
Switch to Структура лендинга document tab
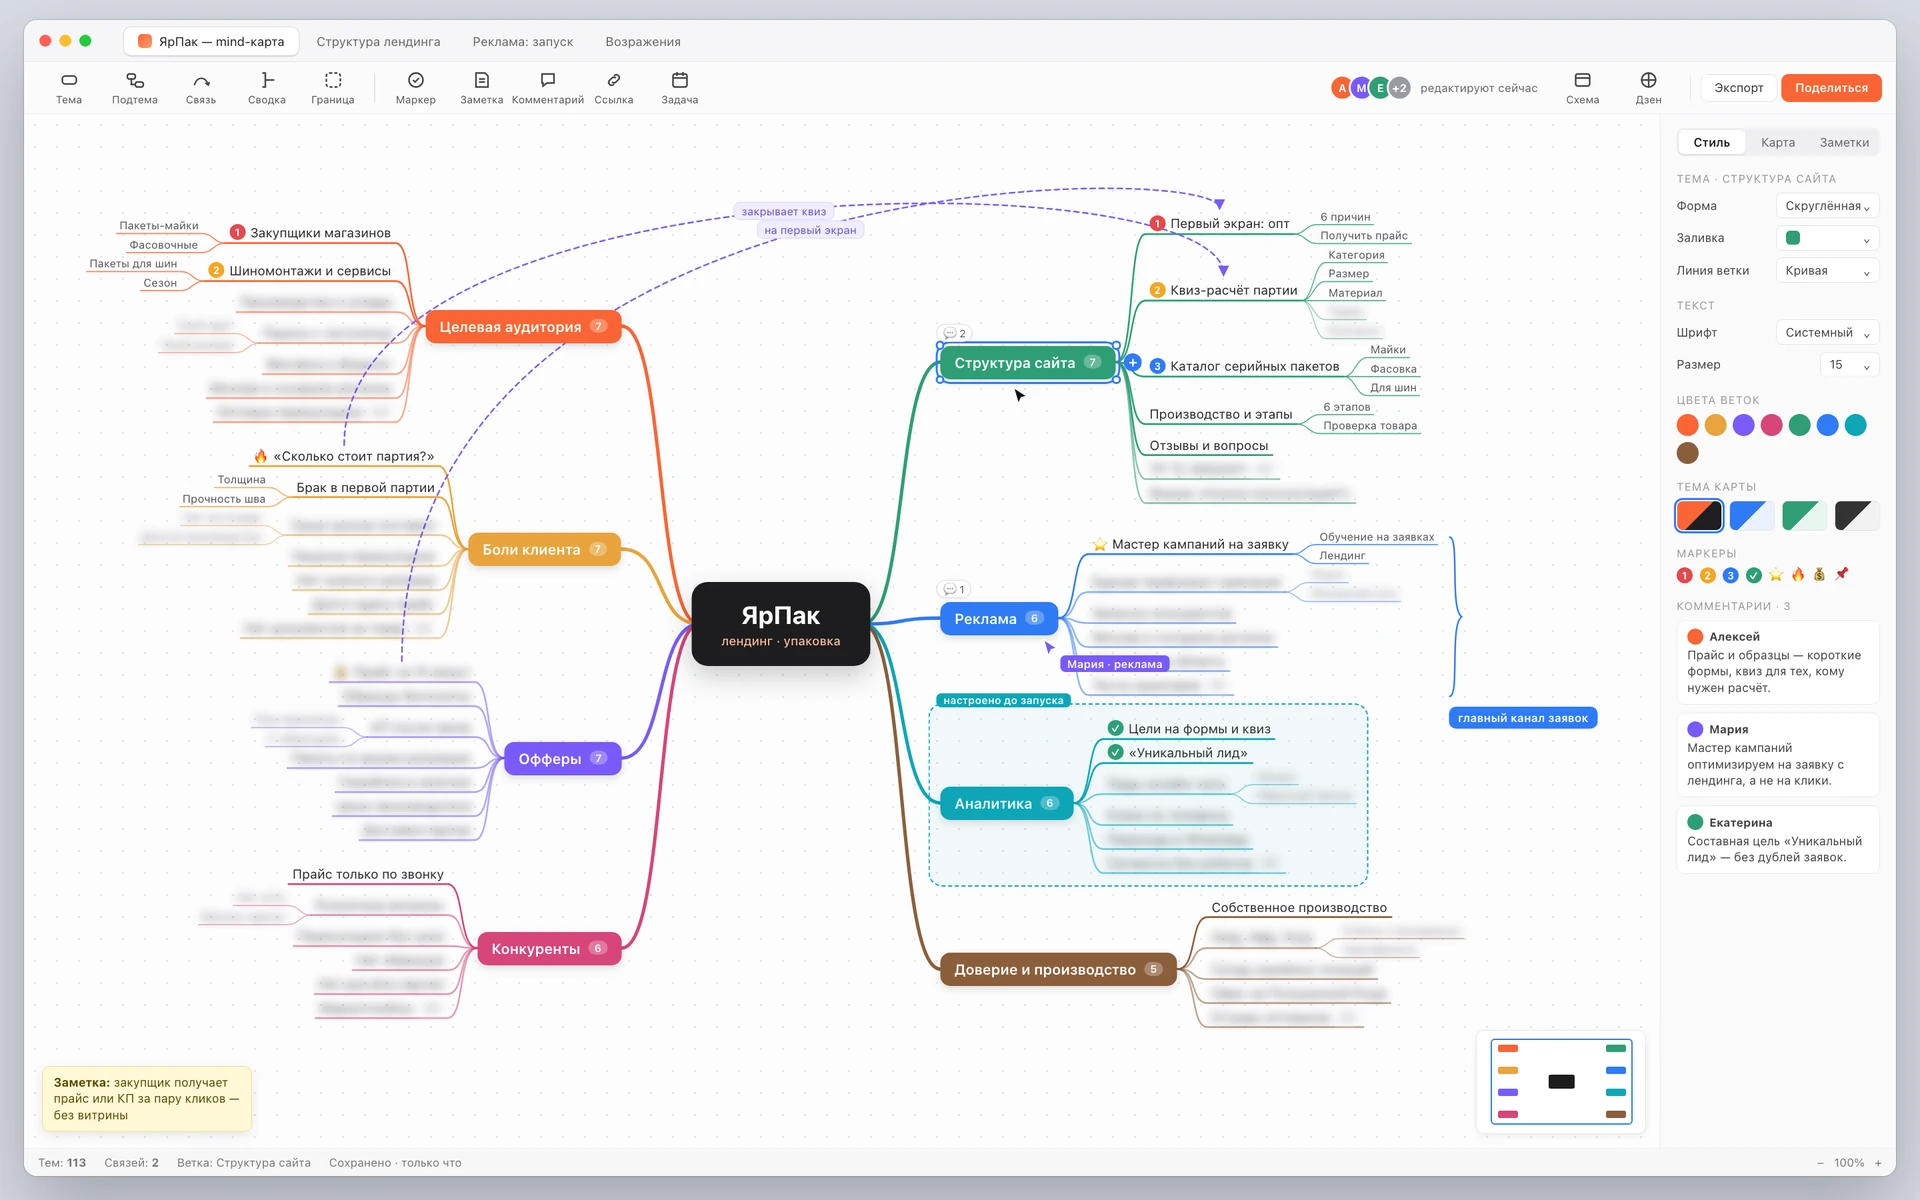pos(378,41)
